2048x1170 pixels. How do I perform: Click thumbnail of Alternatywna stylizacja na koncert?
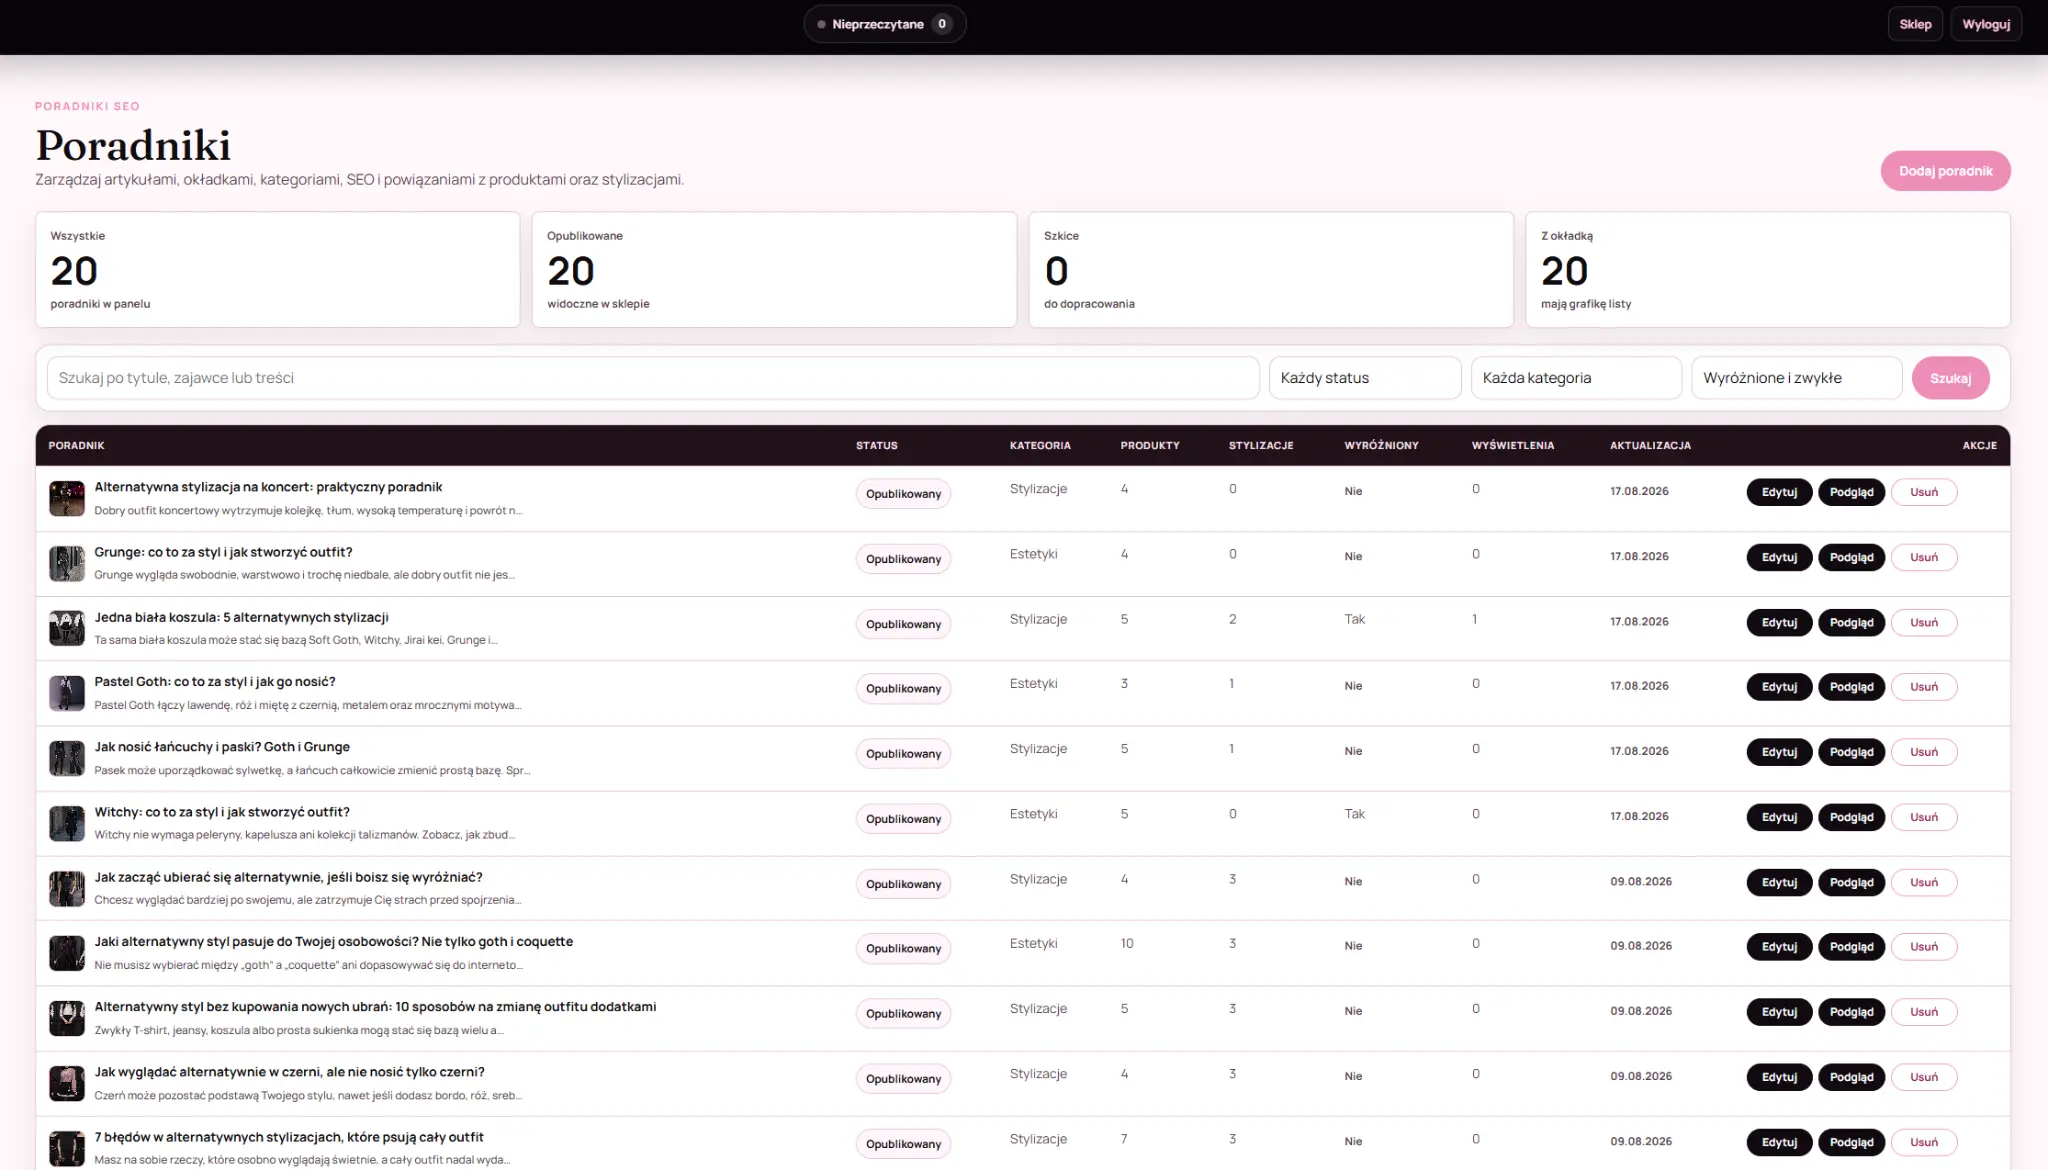[x=67, y=498]
